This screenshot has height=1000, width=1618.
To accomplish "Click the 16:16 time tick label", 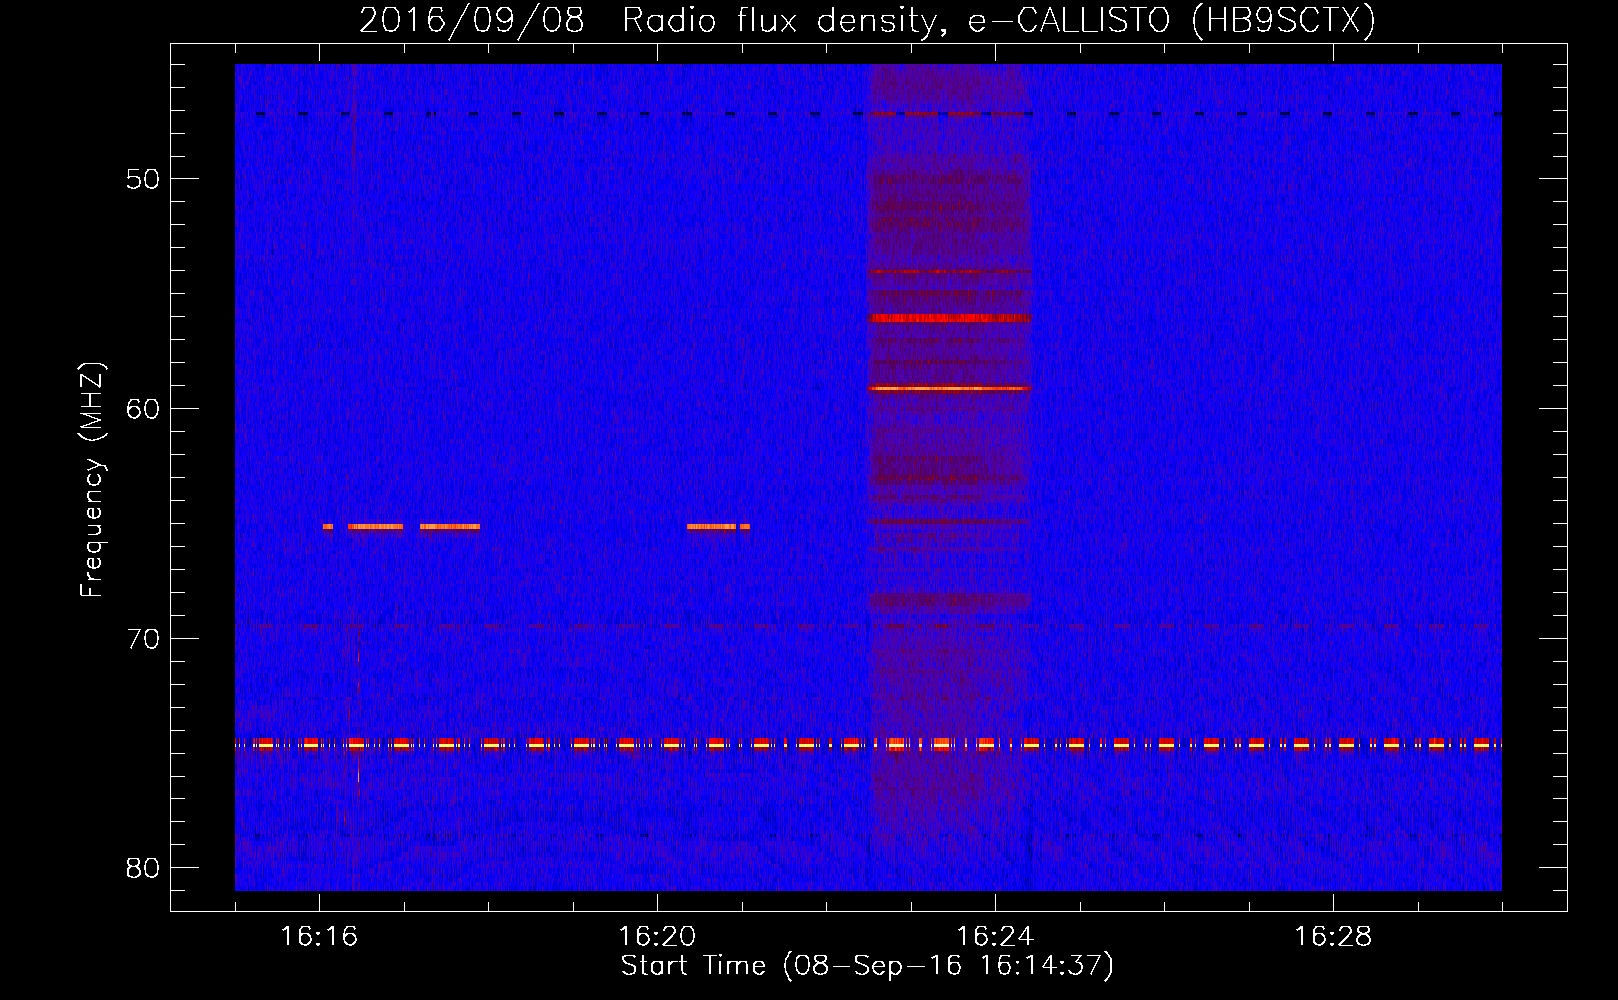I will pos(319,937).
